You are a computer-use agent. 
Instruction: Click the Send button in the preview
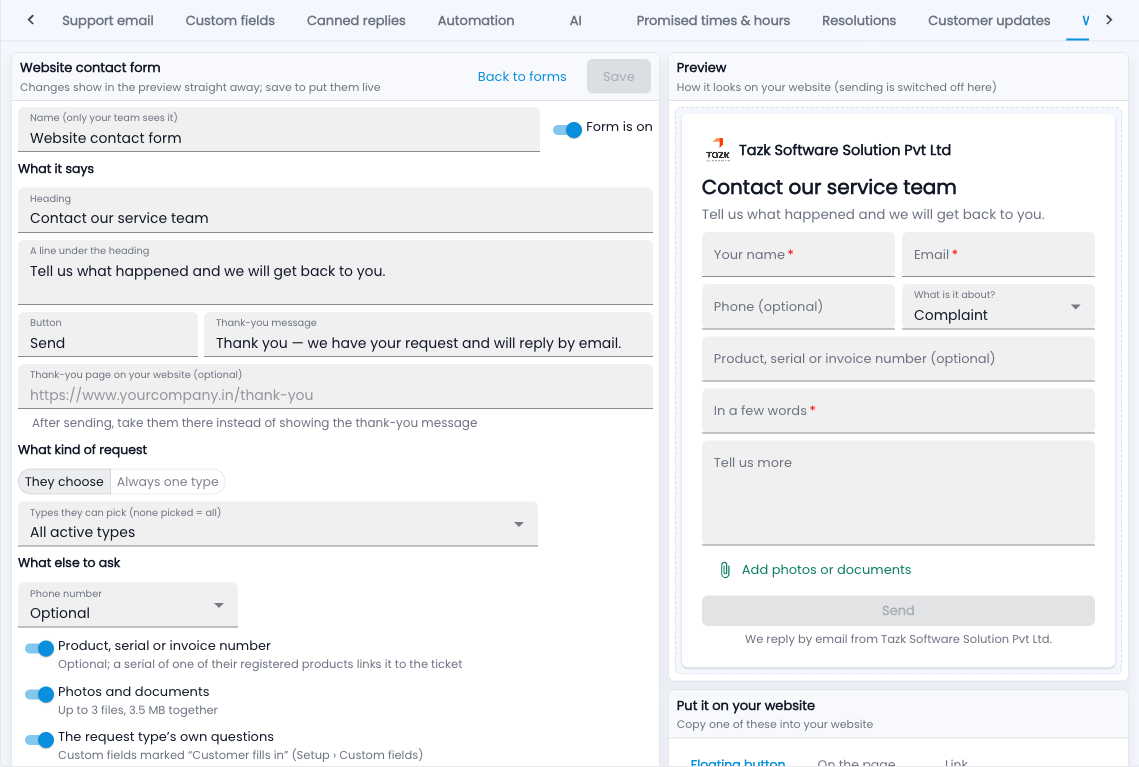(x=898, y=611)
